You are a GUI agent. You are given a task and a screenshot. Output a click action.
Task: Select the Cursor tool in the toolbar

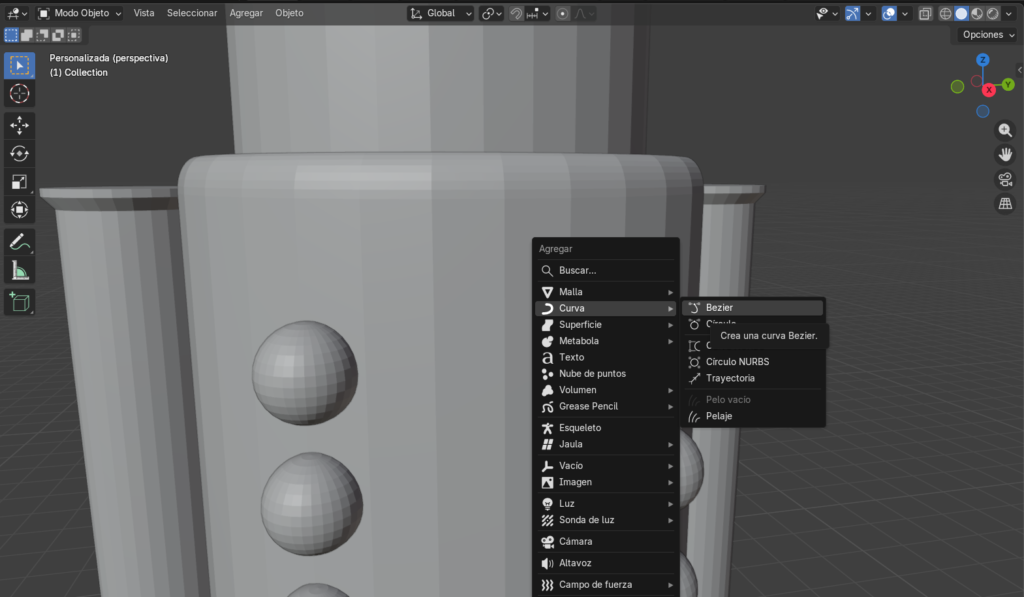click(19, 93)
